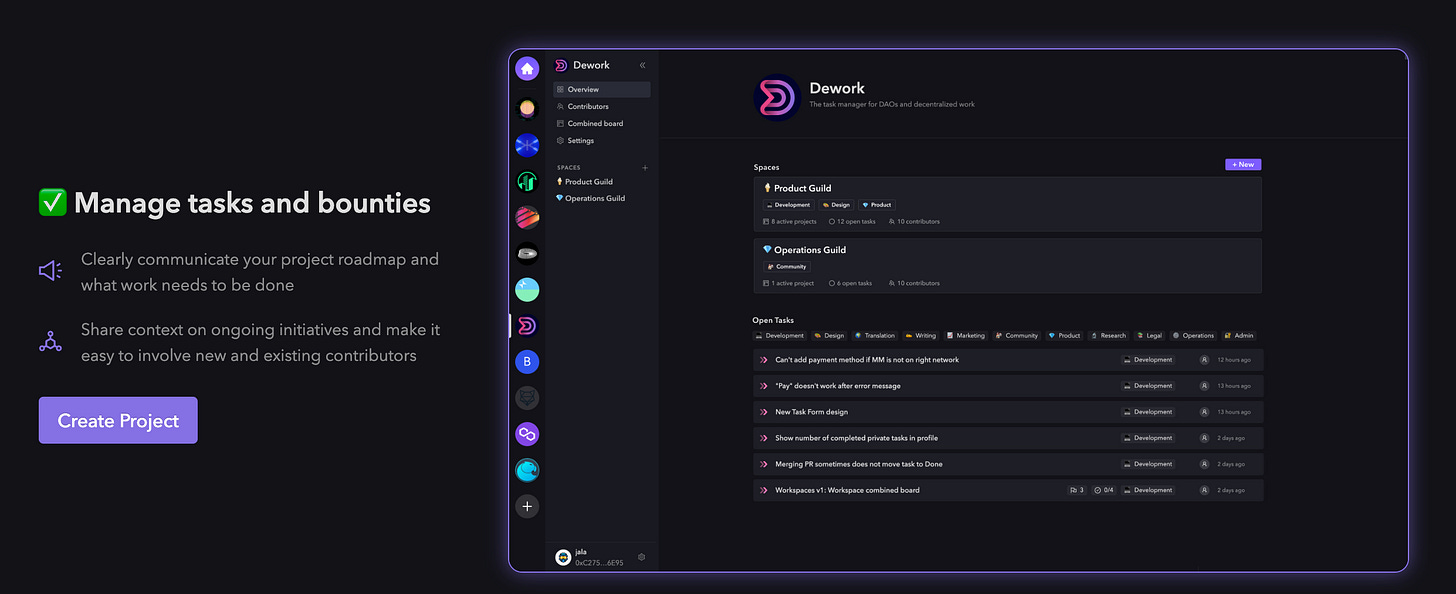Open the Operations Guild space card
The height and width of the screenshot is (594, 1456).
(x=1007, y=266)
